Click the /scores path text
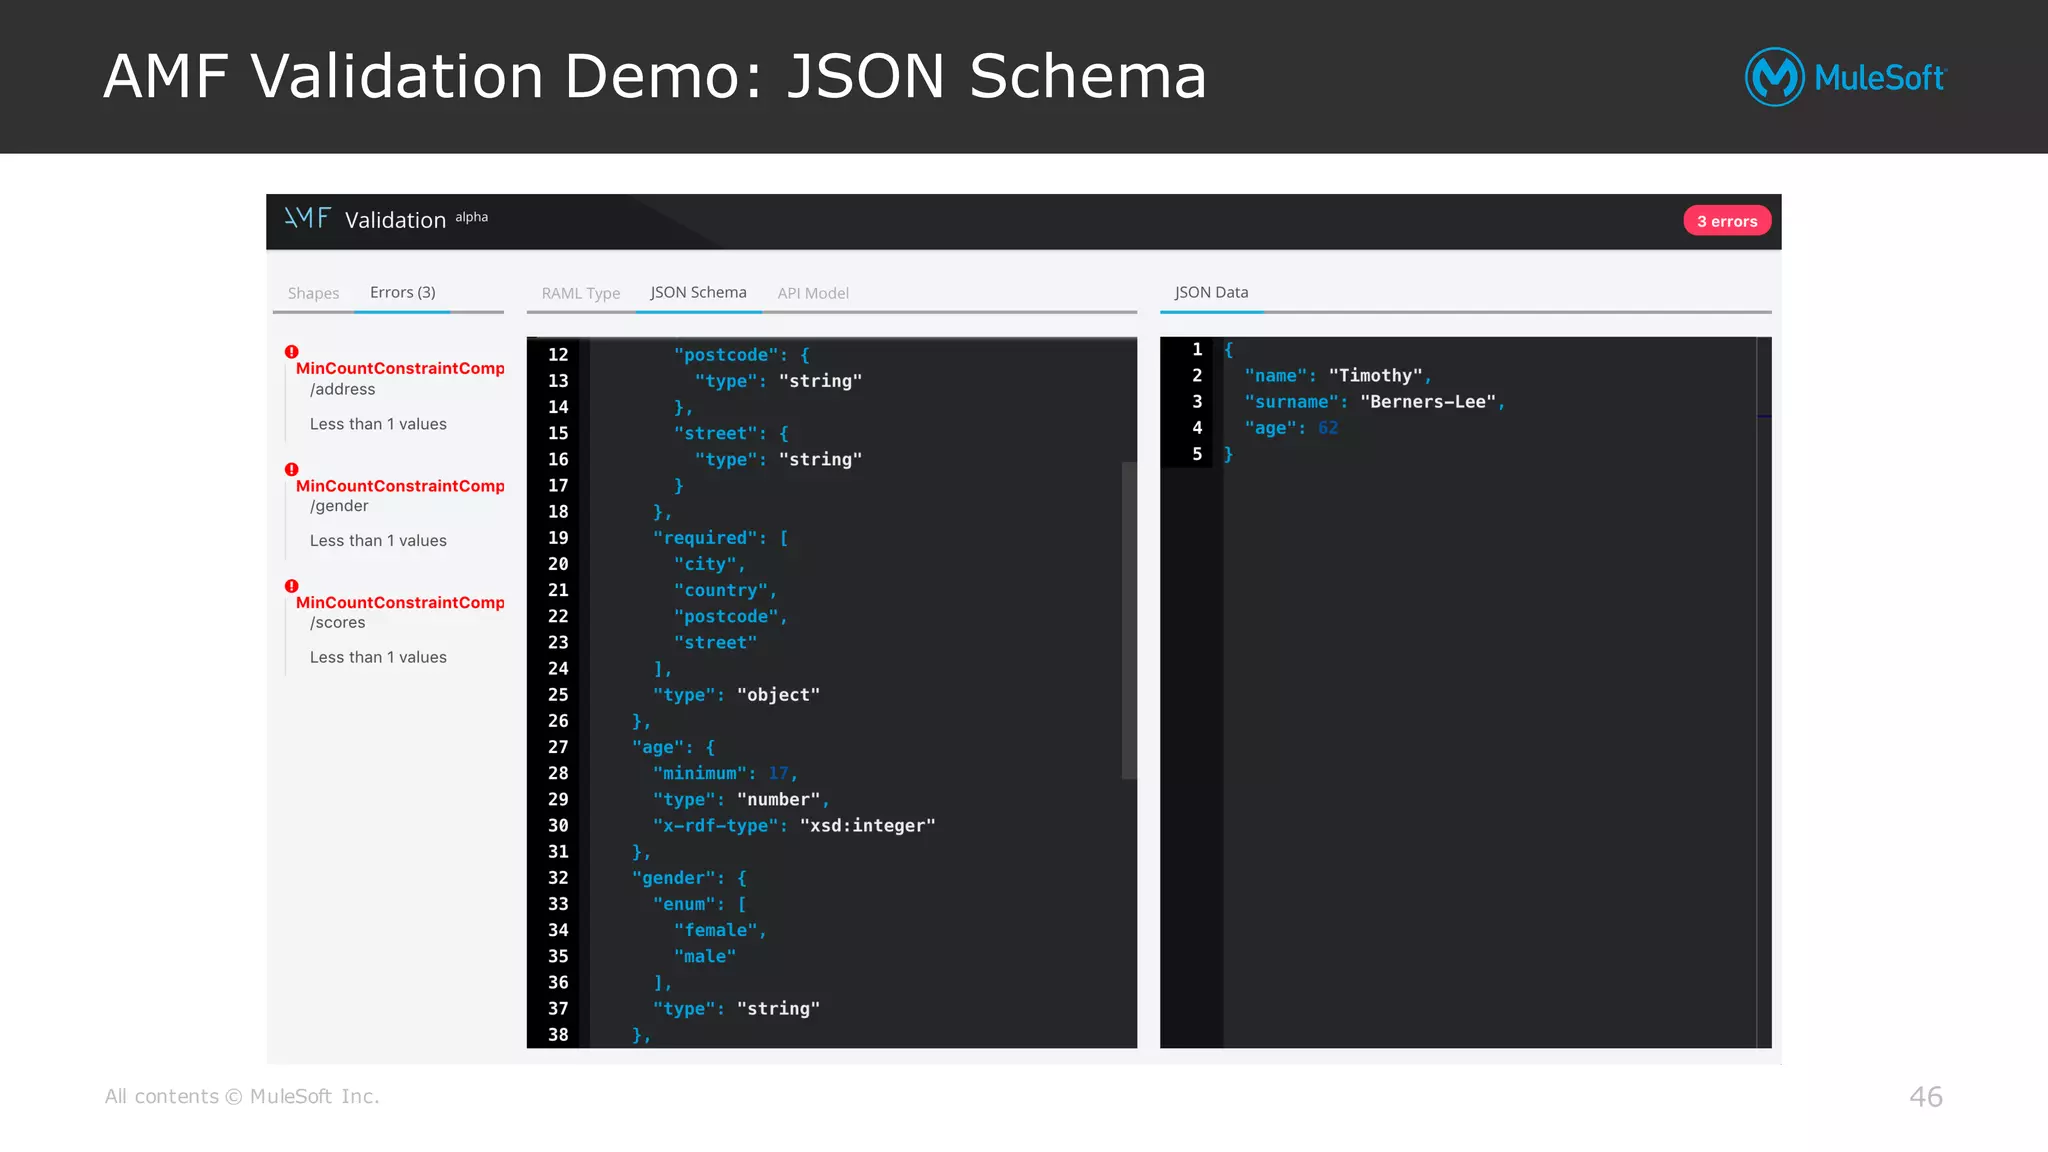Screen dimensions: 2048x1152 pyautogui.click(x=337, y=622)
